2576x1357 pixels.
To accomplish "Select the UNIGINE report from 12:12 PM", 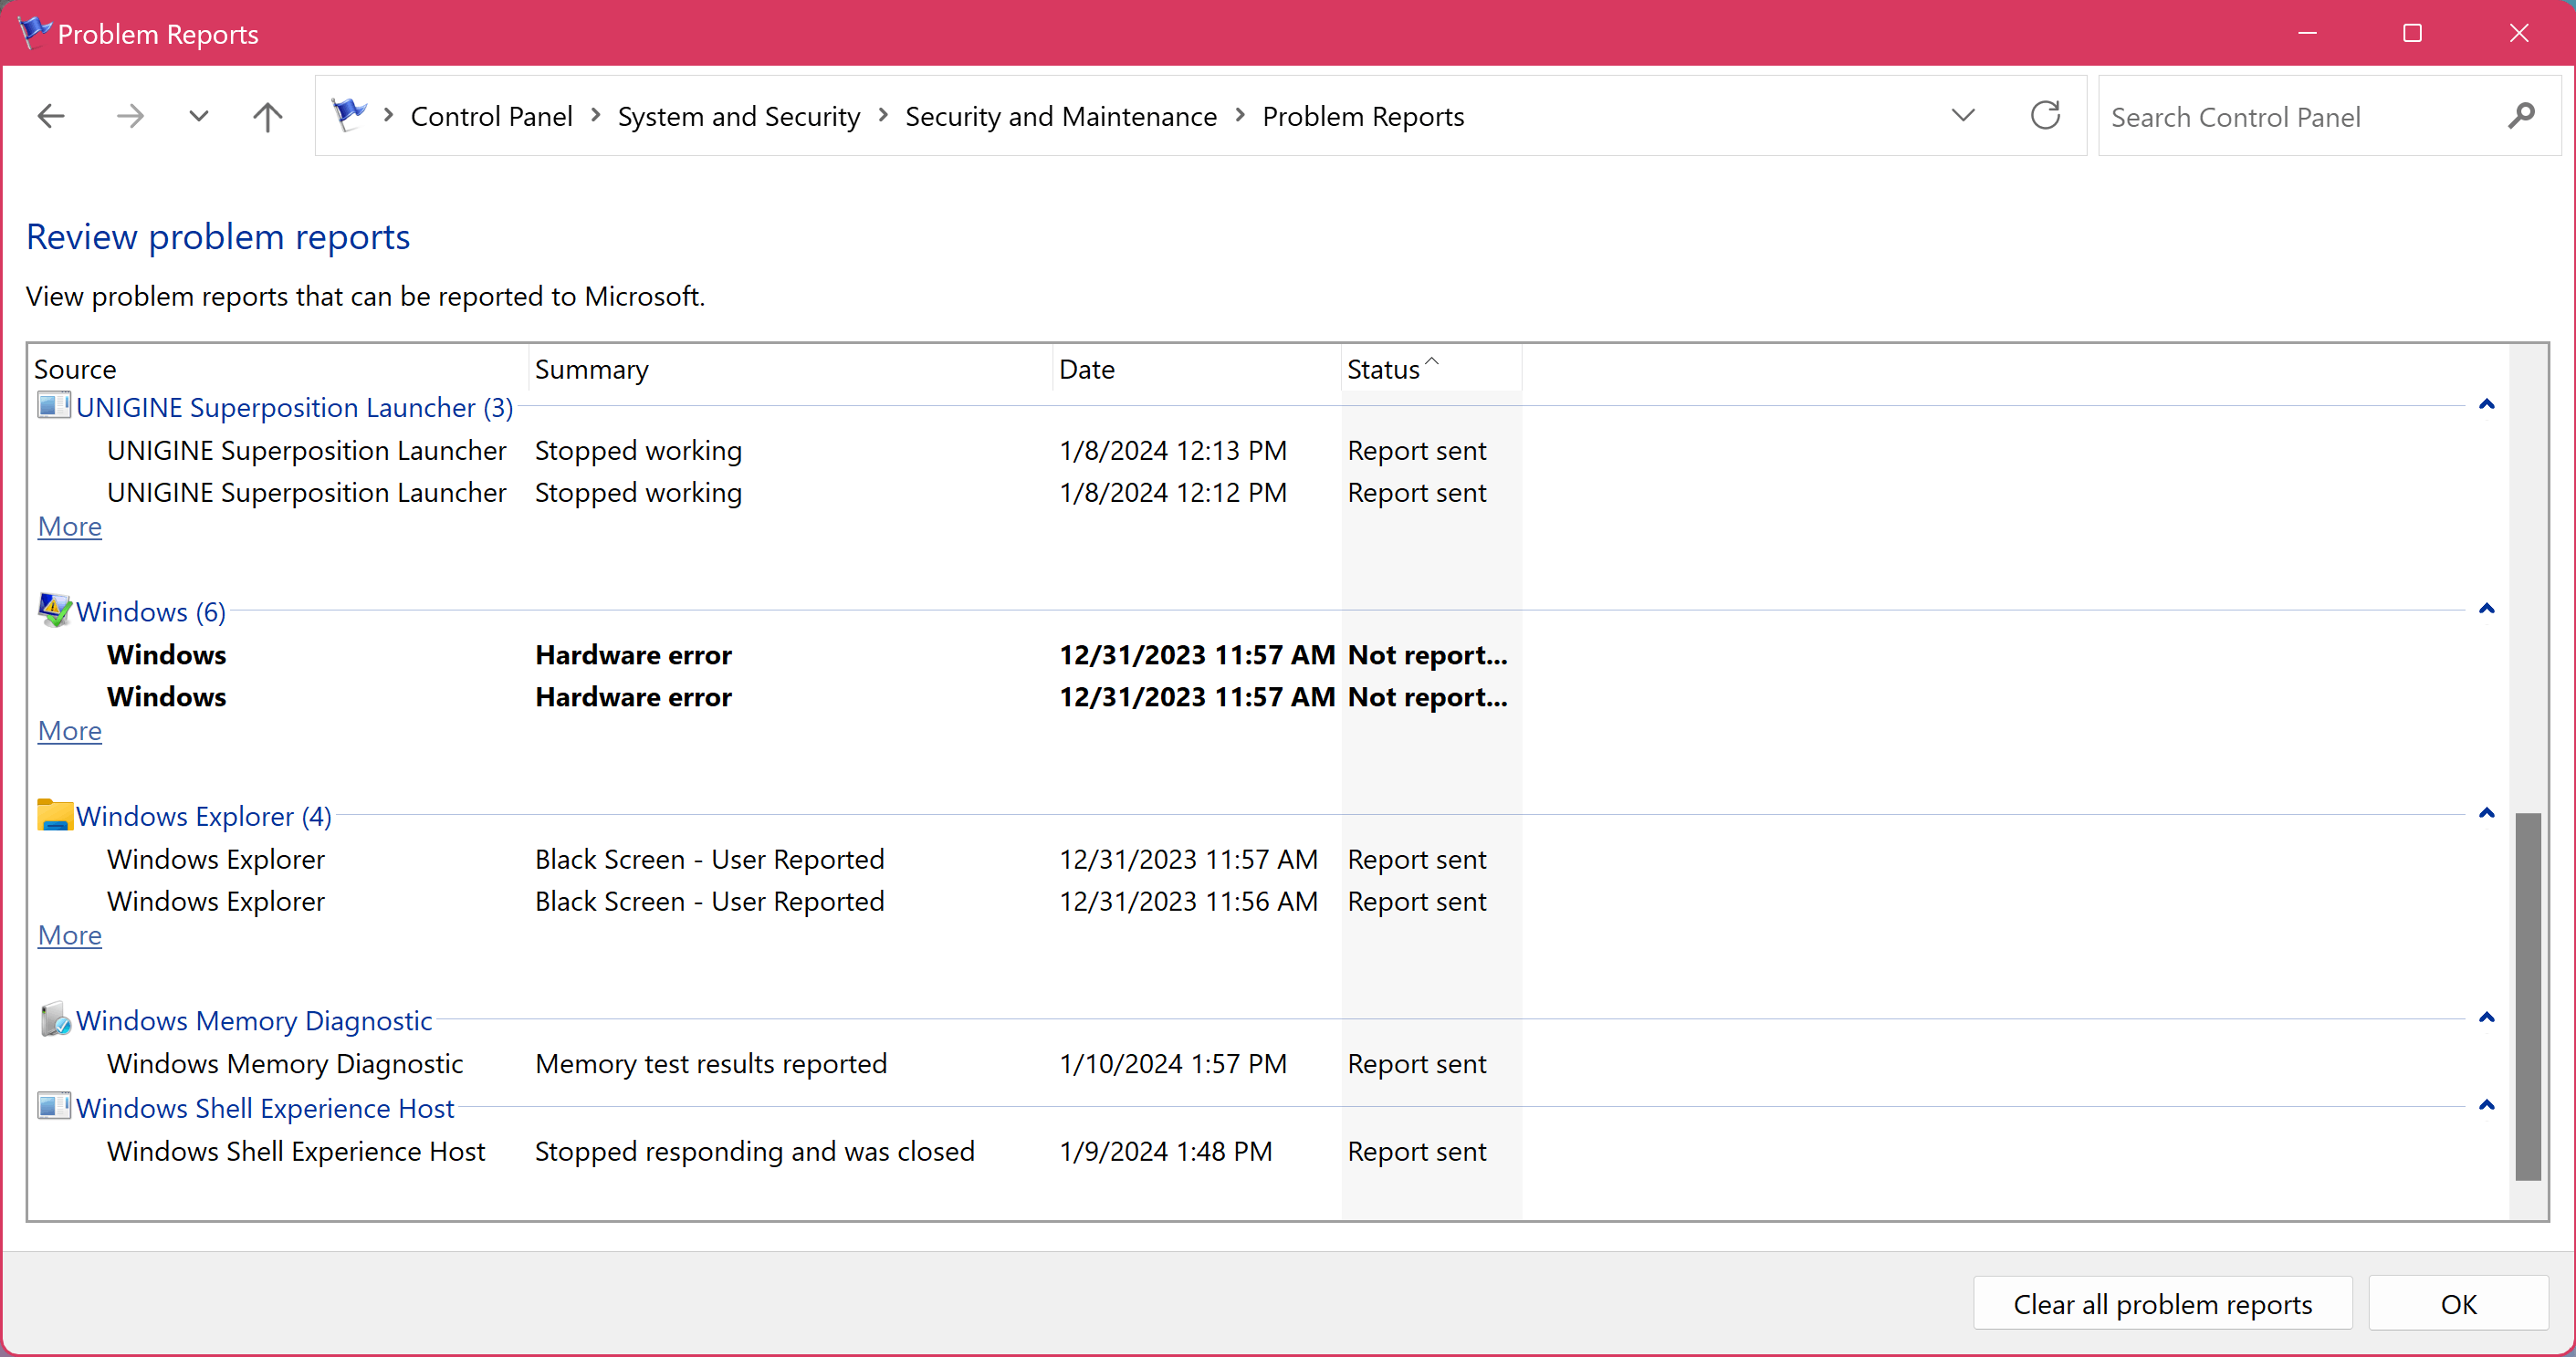I will point(796,492).
